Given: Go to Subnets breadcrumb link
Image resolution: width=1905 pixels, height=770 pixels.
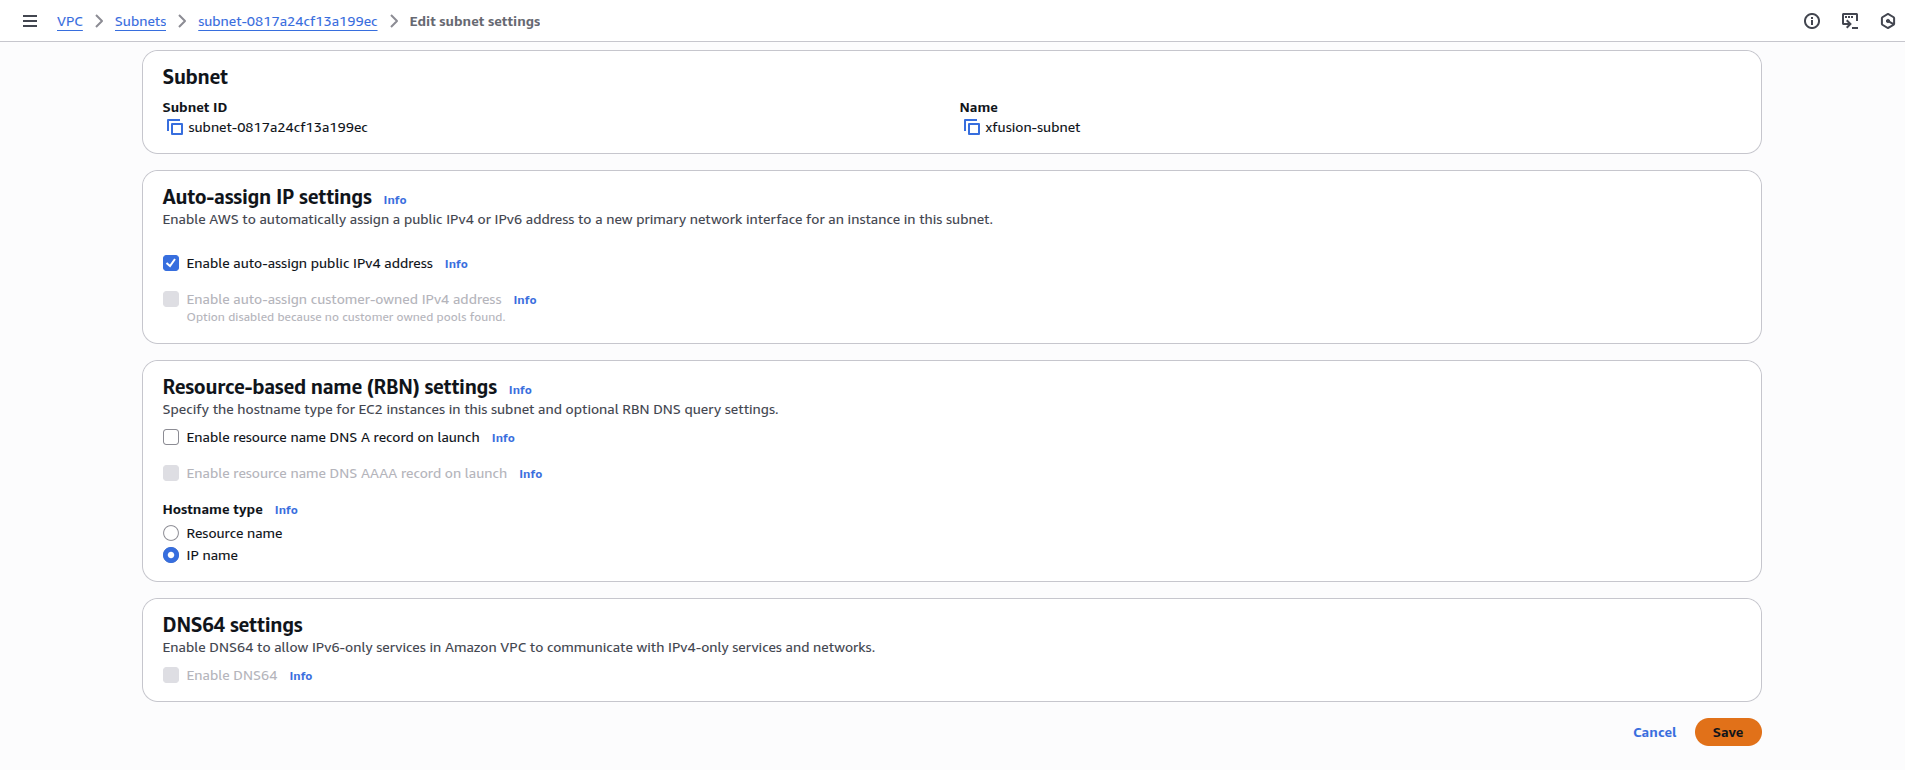Looking at the screenshot, I should pyautogui.click(x=140, y=21).
